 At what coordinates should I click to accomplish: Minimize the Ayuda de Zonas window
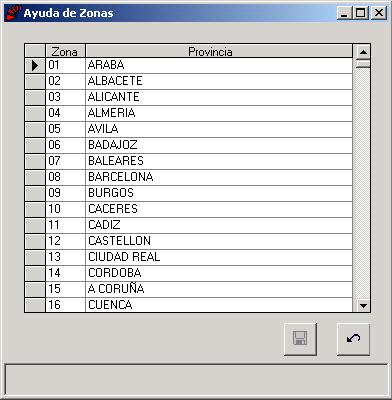coord(345,13)
